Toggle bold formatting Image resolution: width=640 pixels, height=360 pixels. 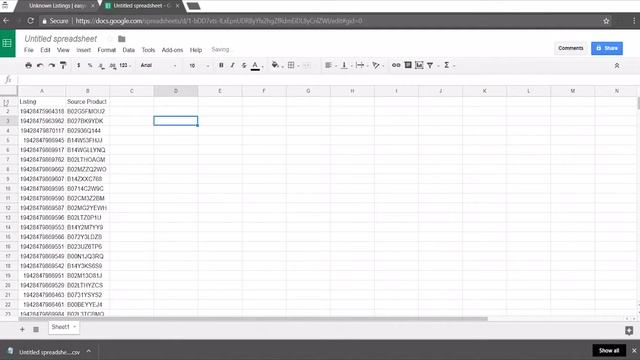pos(221,65)
